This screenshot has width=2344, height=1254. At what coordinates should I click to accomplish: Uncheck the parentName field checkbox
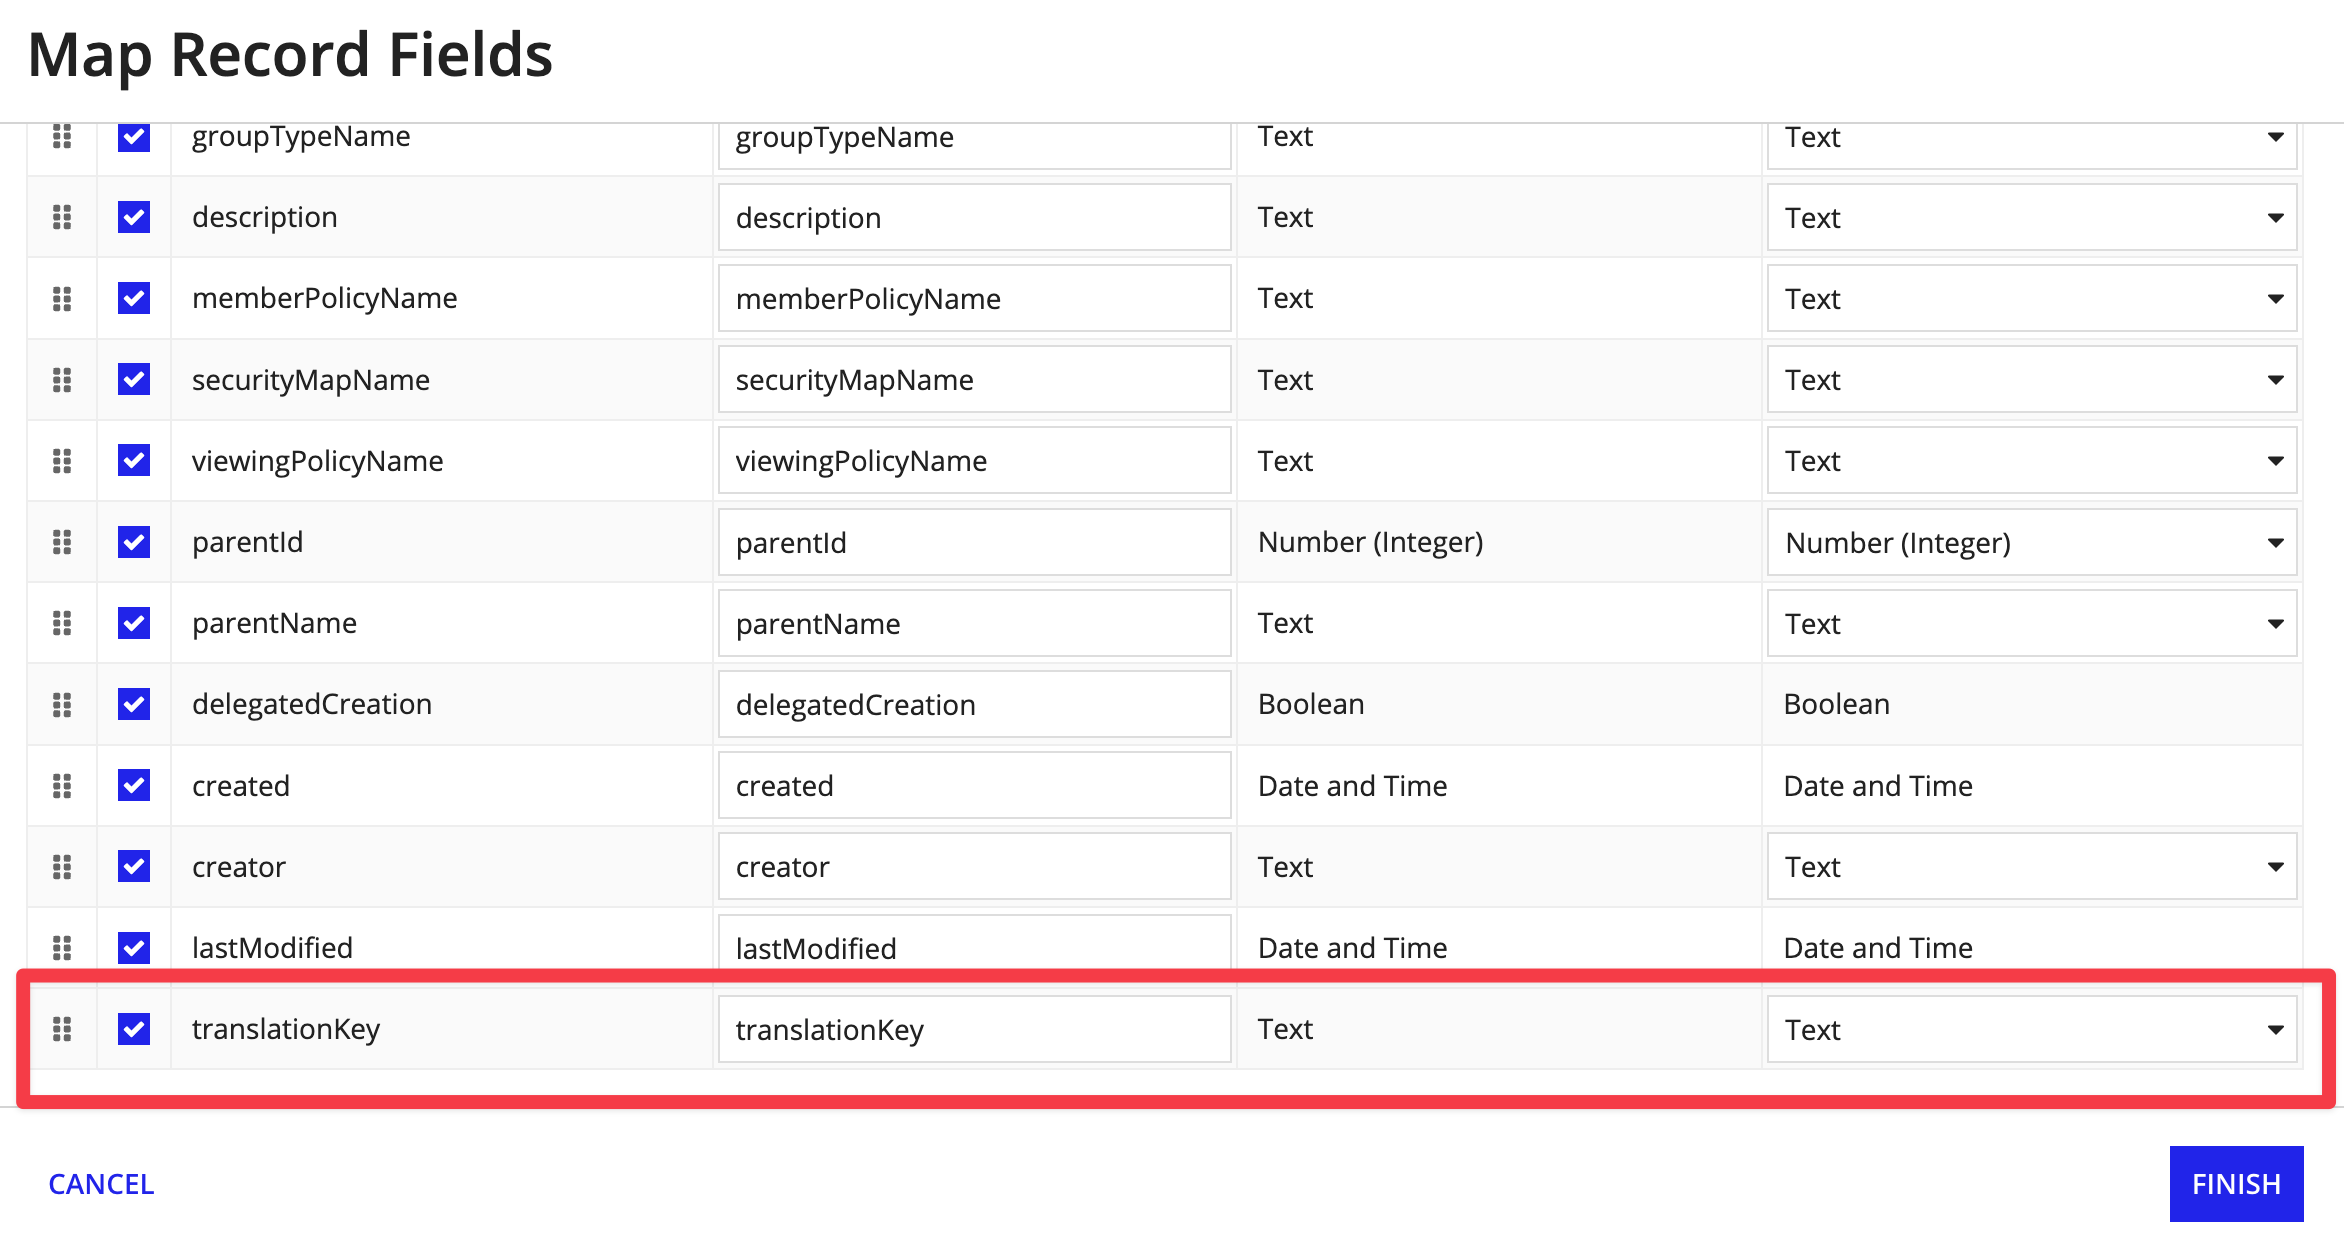coord(134,623)
